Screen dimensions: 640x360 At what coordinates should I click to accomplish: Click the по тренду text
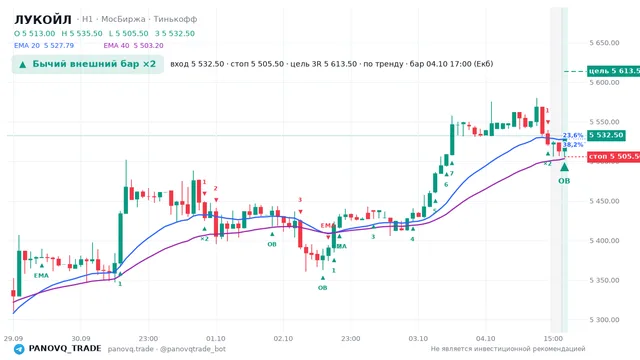[383, 64]
